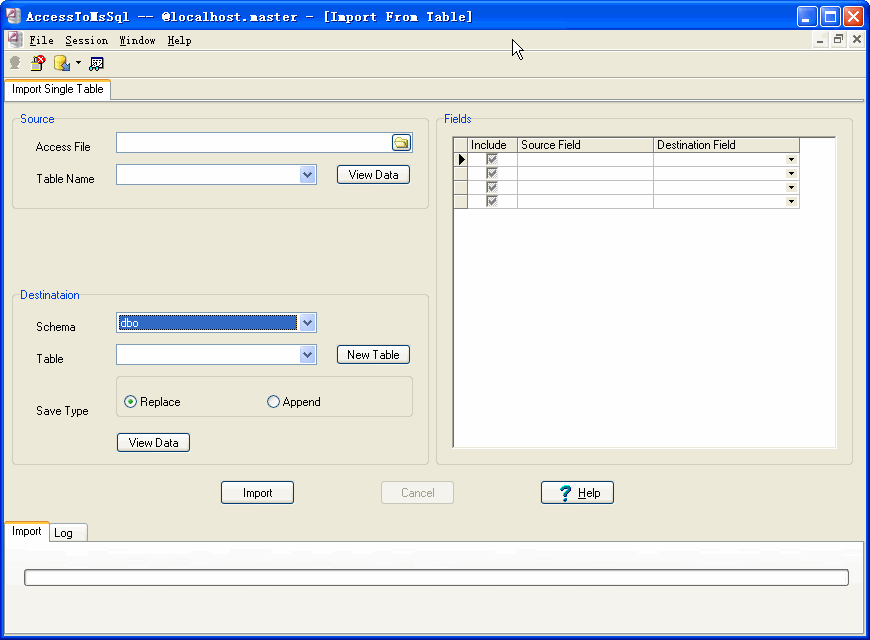Open Destination Field dropdown in second row
870x640 pixels.
(x=791, y=173)
